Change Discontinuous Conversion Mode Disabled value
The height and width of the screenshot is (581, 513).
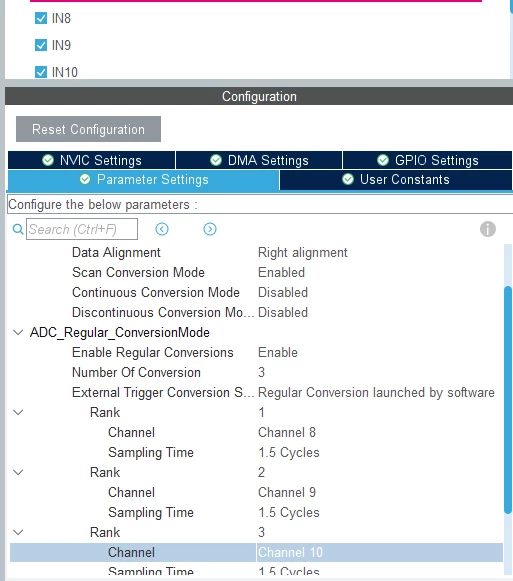coord(283,312)
